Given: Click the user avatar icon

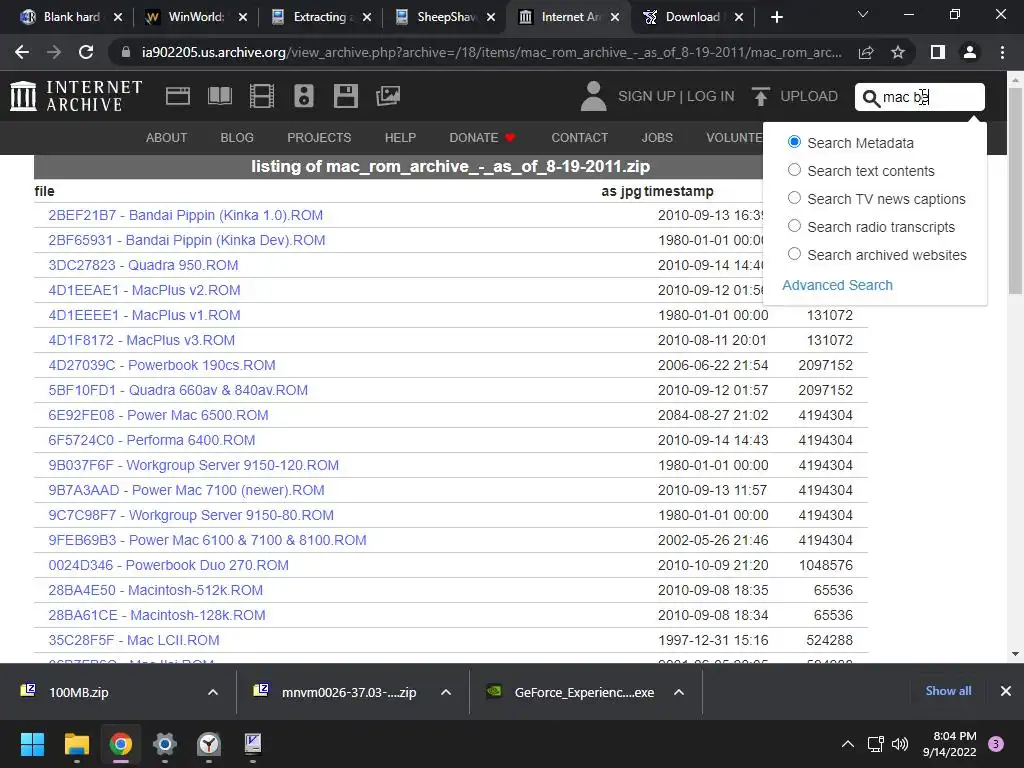Looking at the screenshot, I should point(594,96).
